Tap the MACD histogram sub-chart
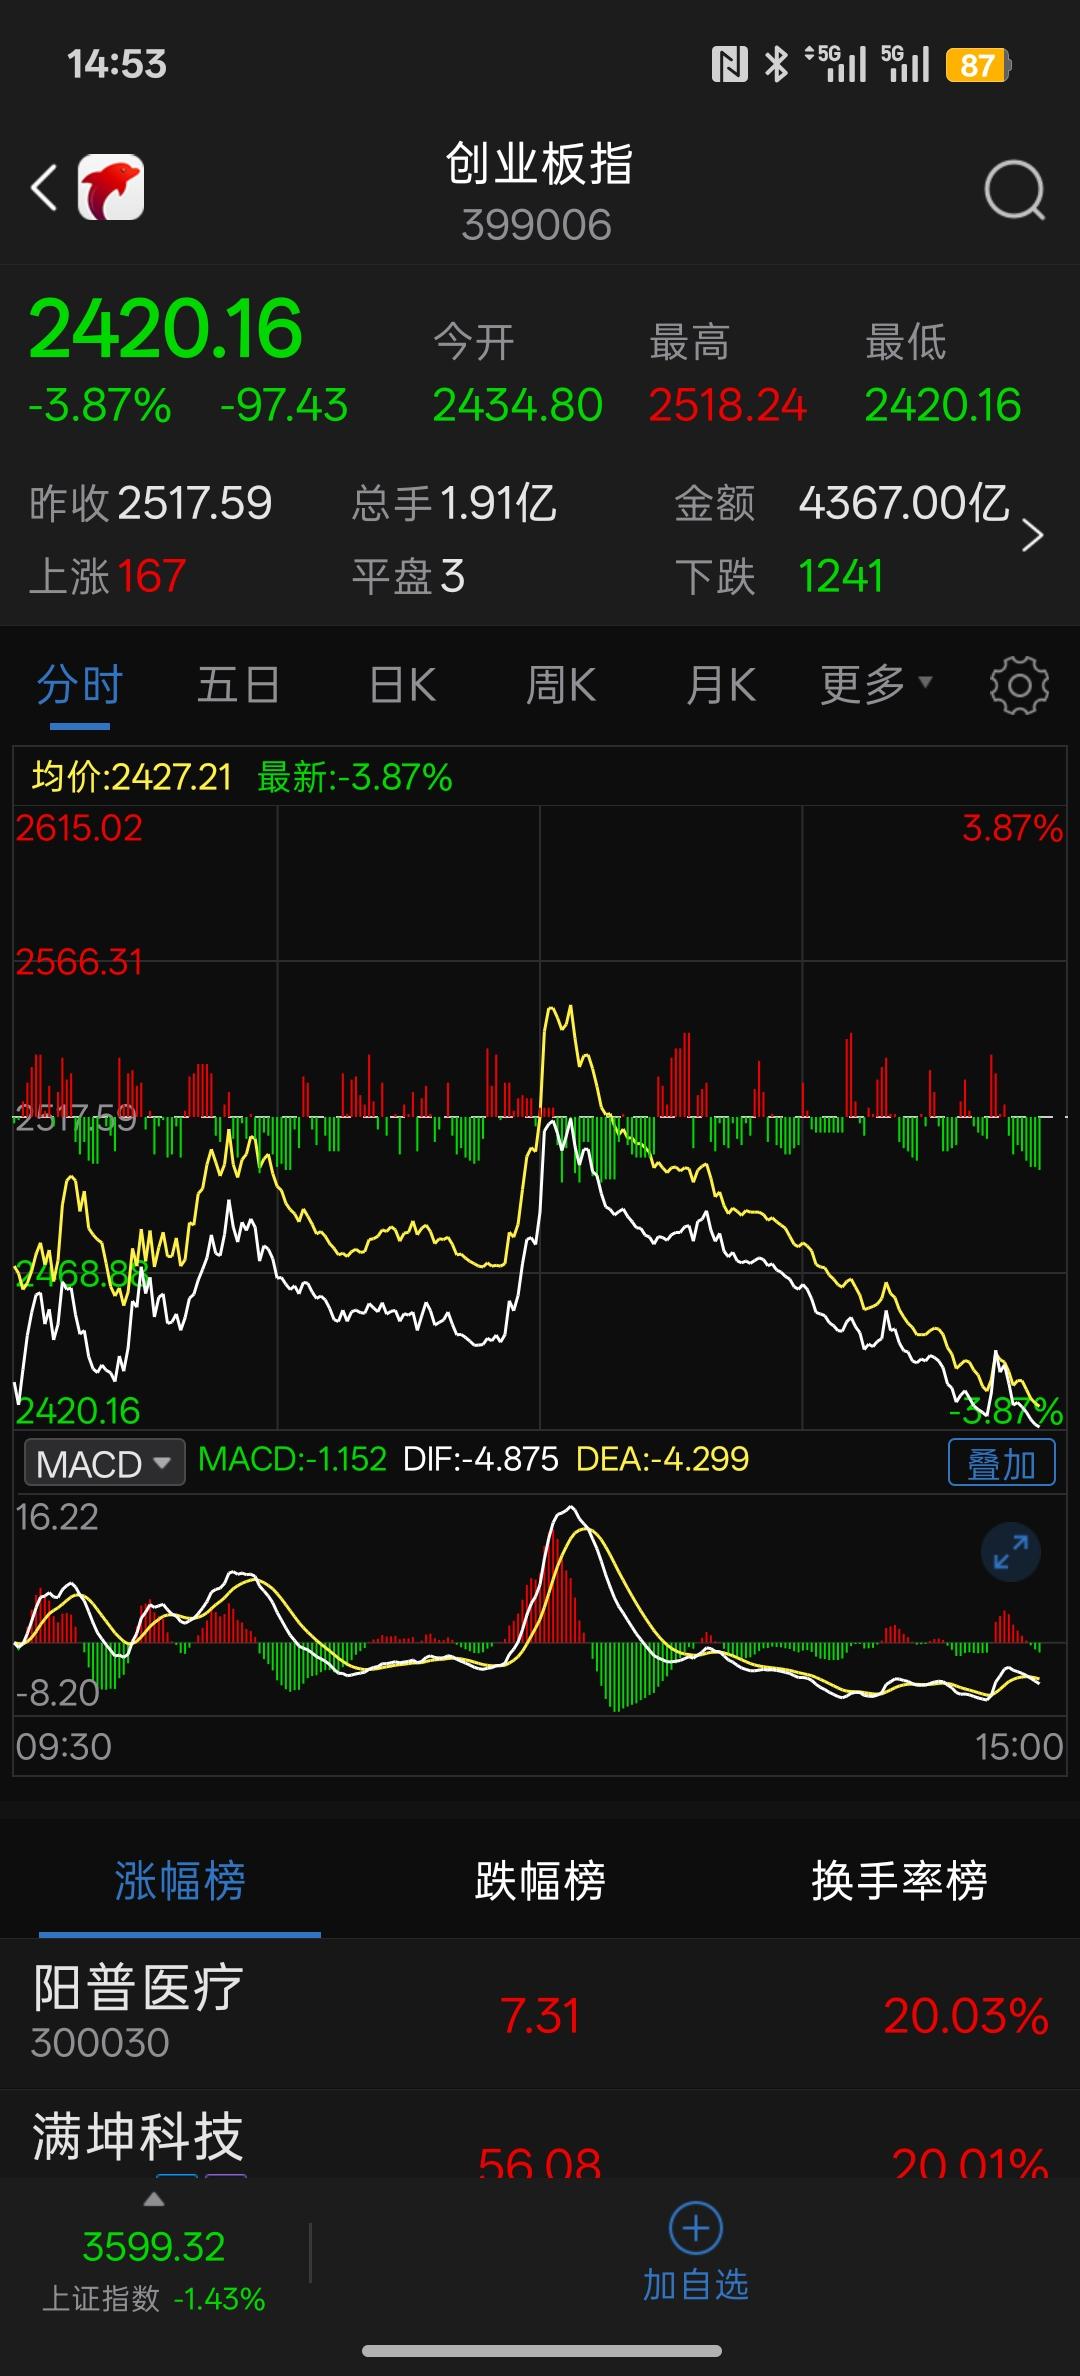This screenshot has width=1080, height=2376. [540, 1605]
